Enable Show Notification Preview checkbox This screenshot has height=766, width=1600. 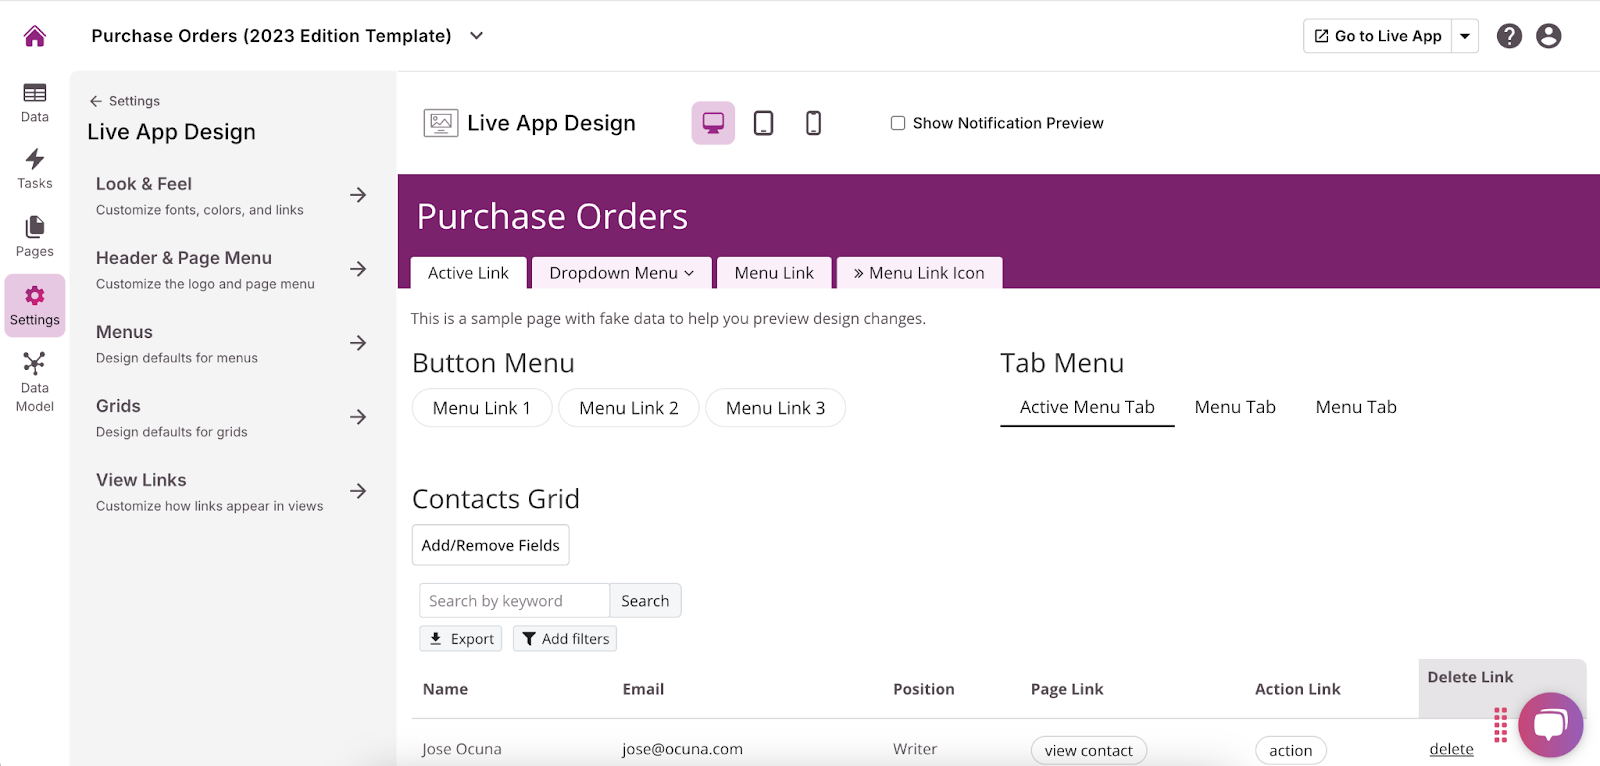coord(898,123)
